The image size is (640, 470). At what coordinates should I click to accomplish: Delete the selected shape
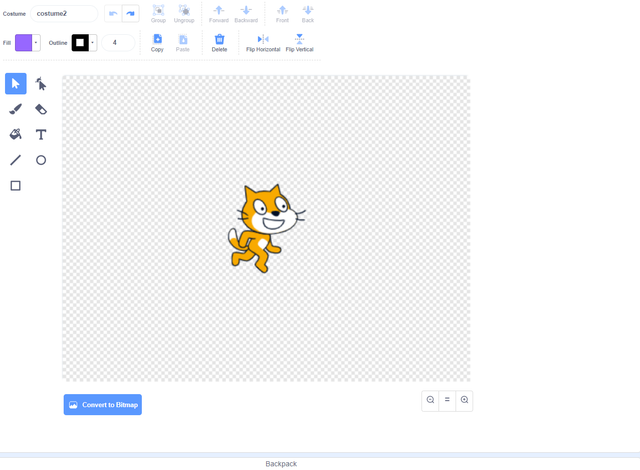(x=219, y=43)
